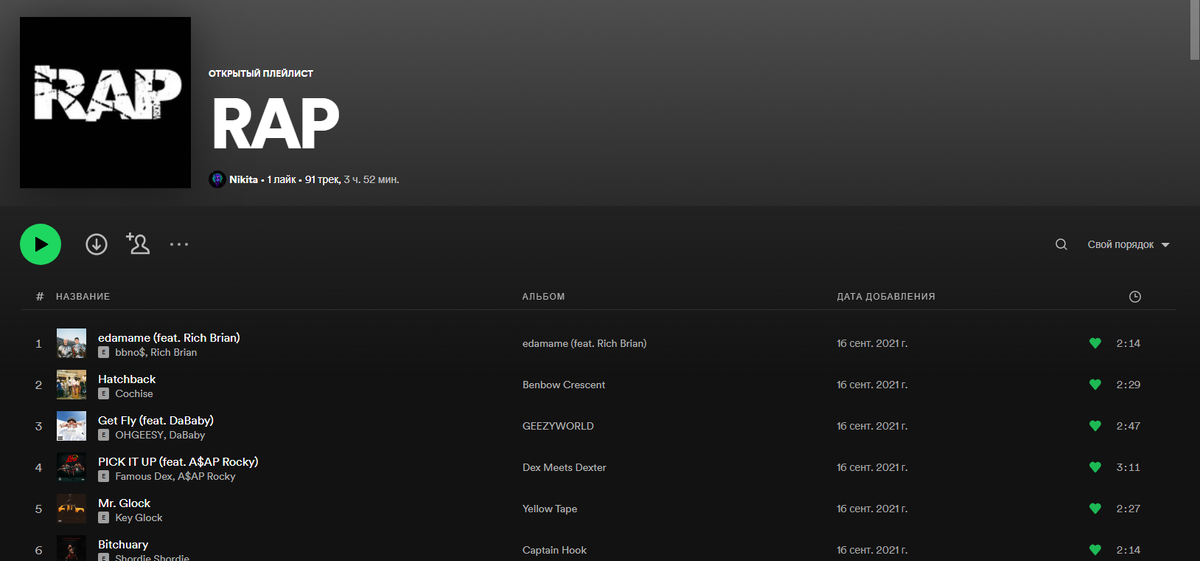Sort by duration using the clock icon
The width and height of the screenshot is (1200, 561).
pos(1134,297)
